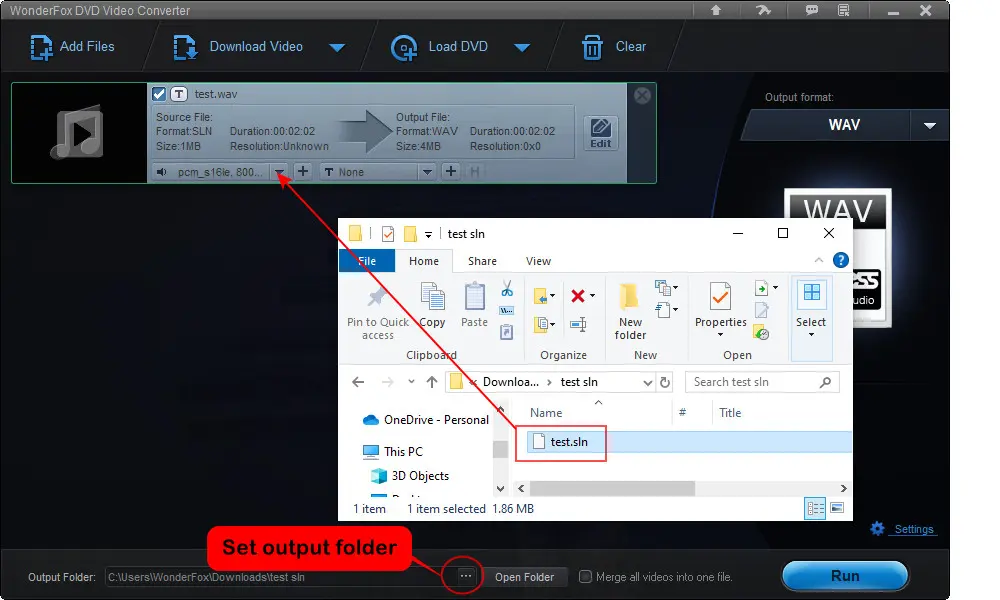Click the Explorer help question mark icon
1000x600 pixels.
pos(841,260)
